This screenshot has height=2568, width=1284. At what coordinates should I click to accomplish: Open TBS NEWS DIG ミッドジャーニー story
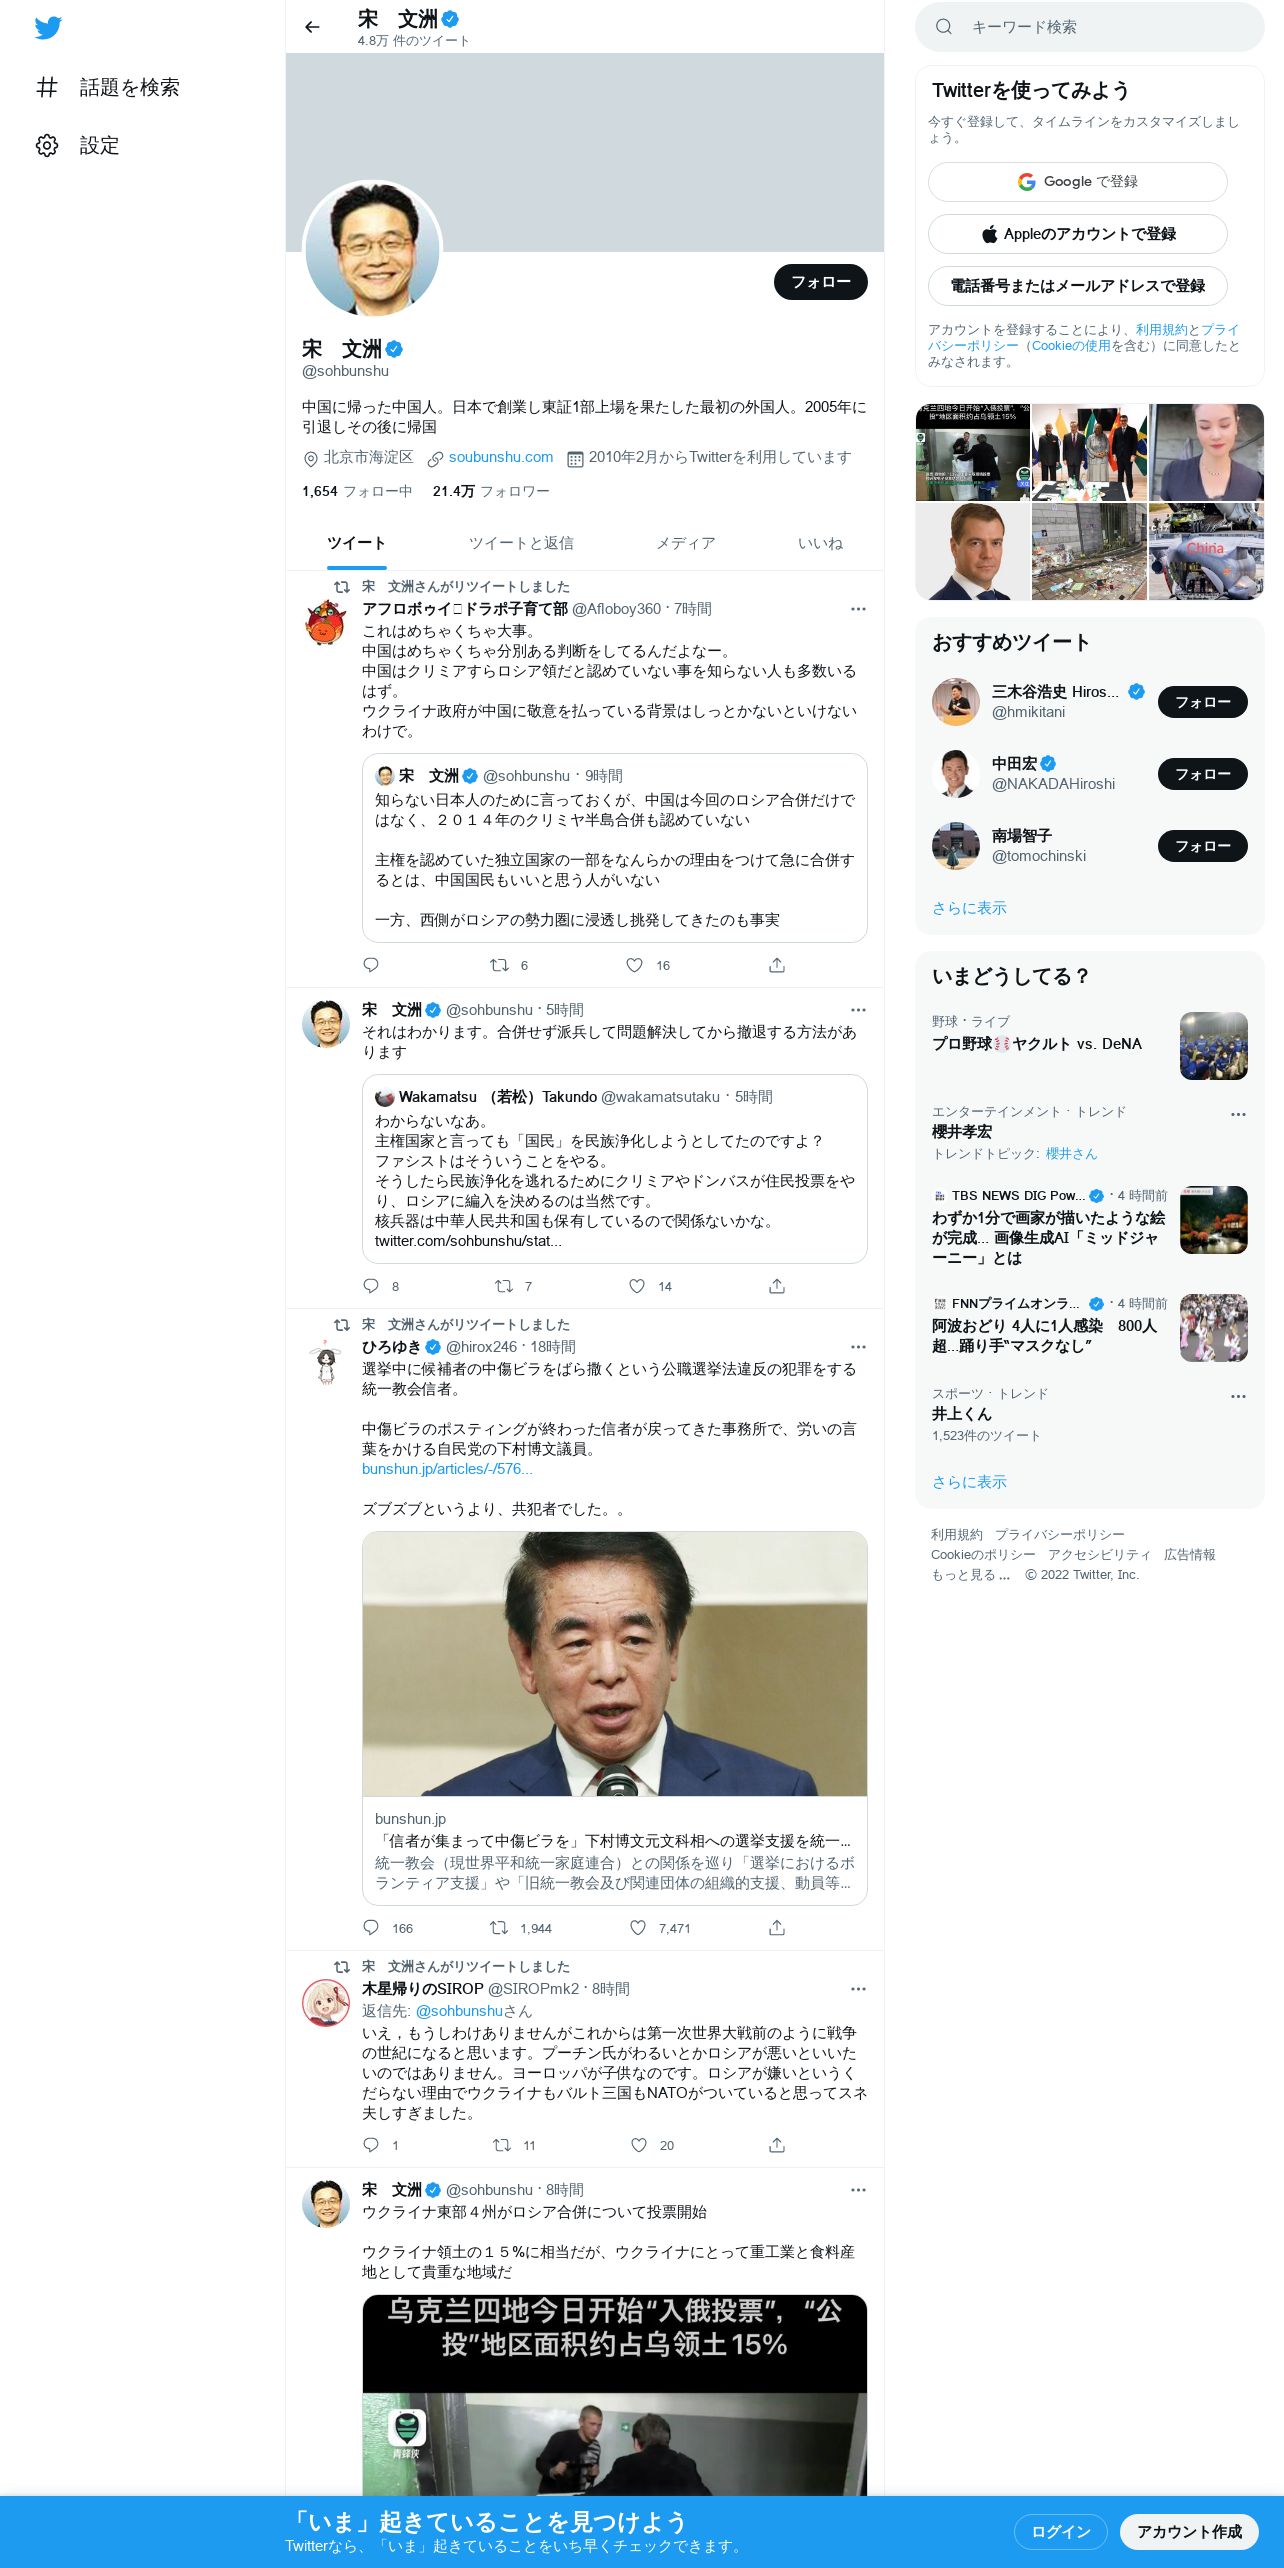point(1089,1225)
